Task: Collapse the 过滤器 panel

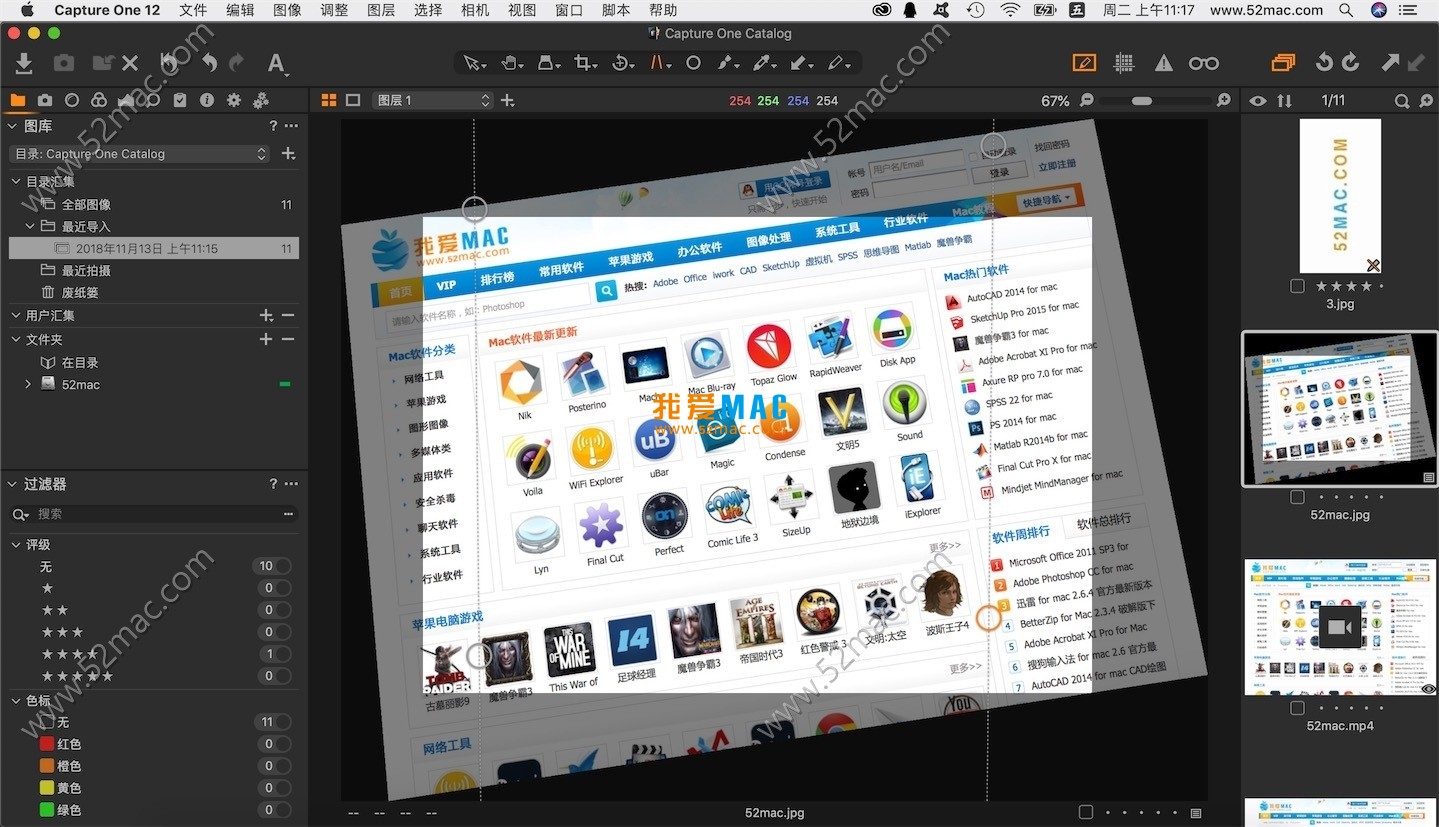Action: coord(13,483)
